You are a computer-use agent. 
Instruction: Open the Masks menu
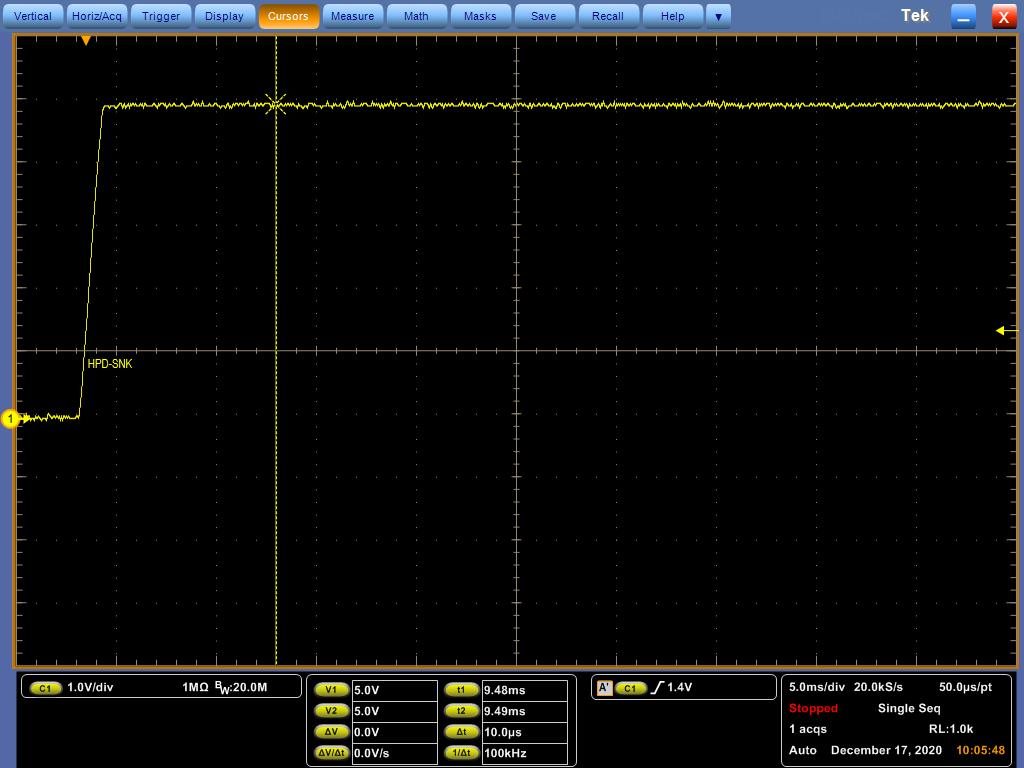480,16
